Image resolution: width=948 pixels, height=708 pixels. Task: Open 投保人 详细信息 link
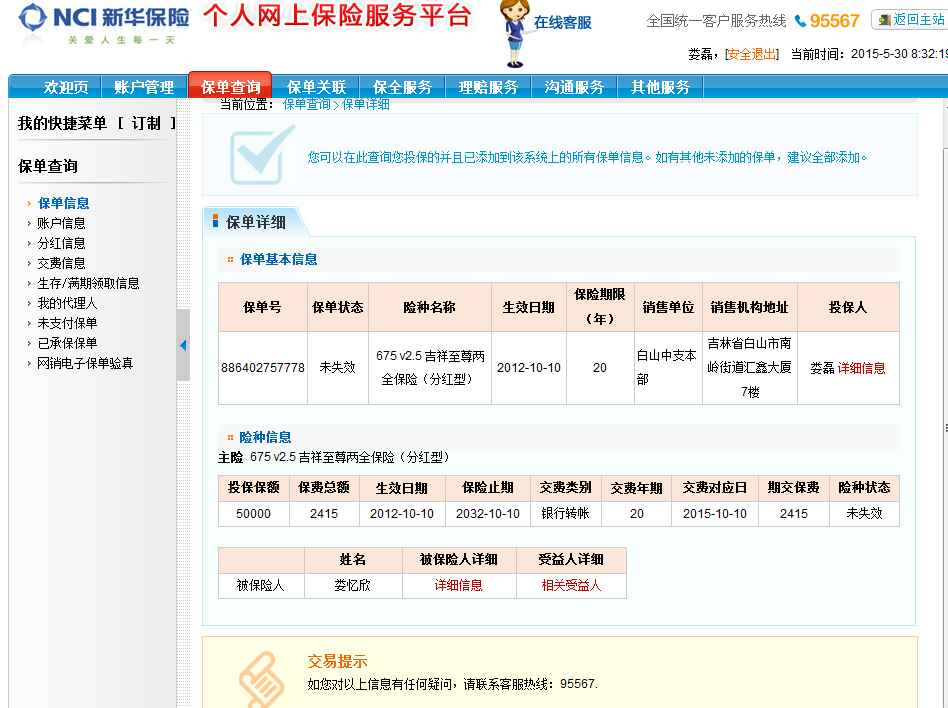(x=861, y=368)
